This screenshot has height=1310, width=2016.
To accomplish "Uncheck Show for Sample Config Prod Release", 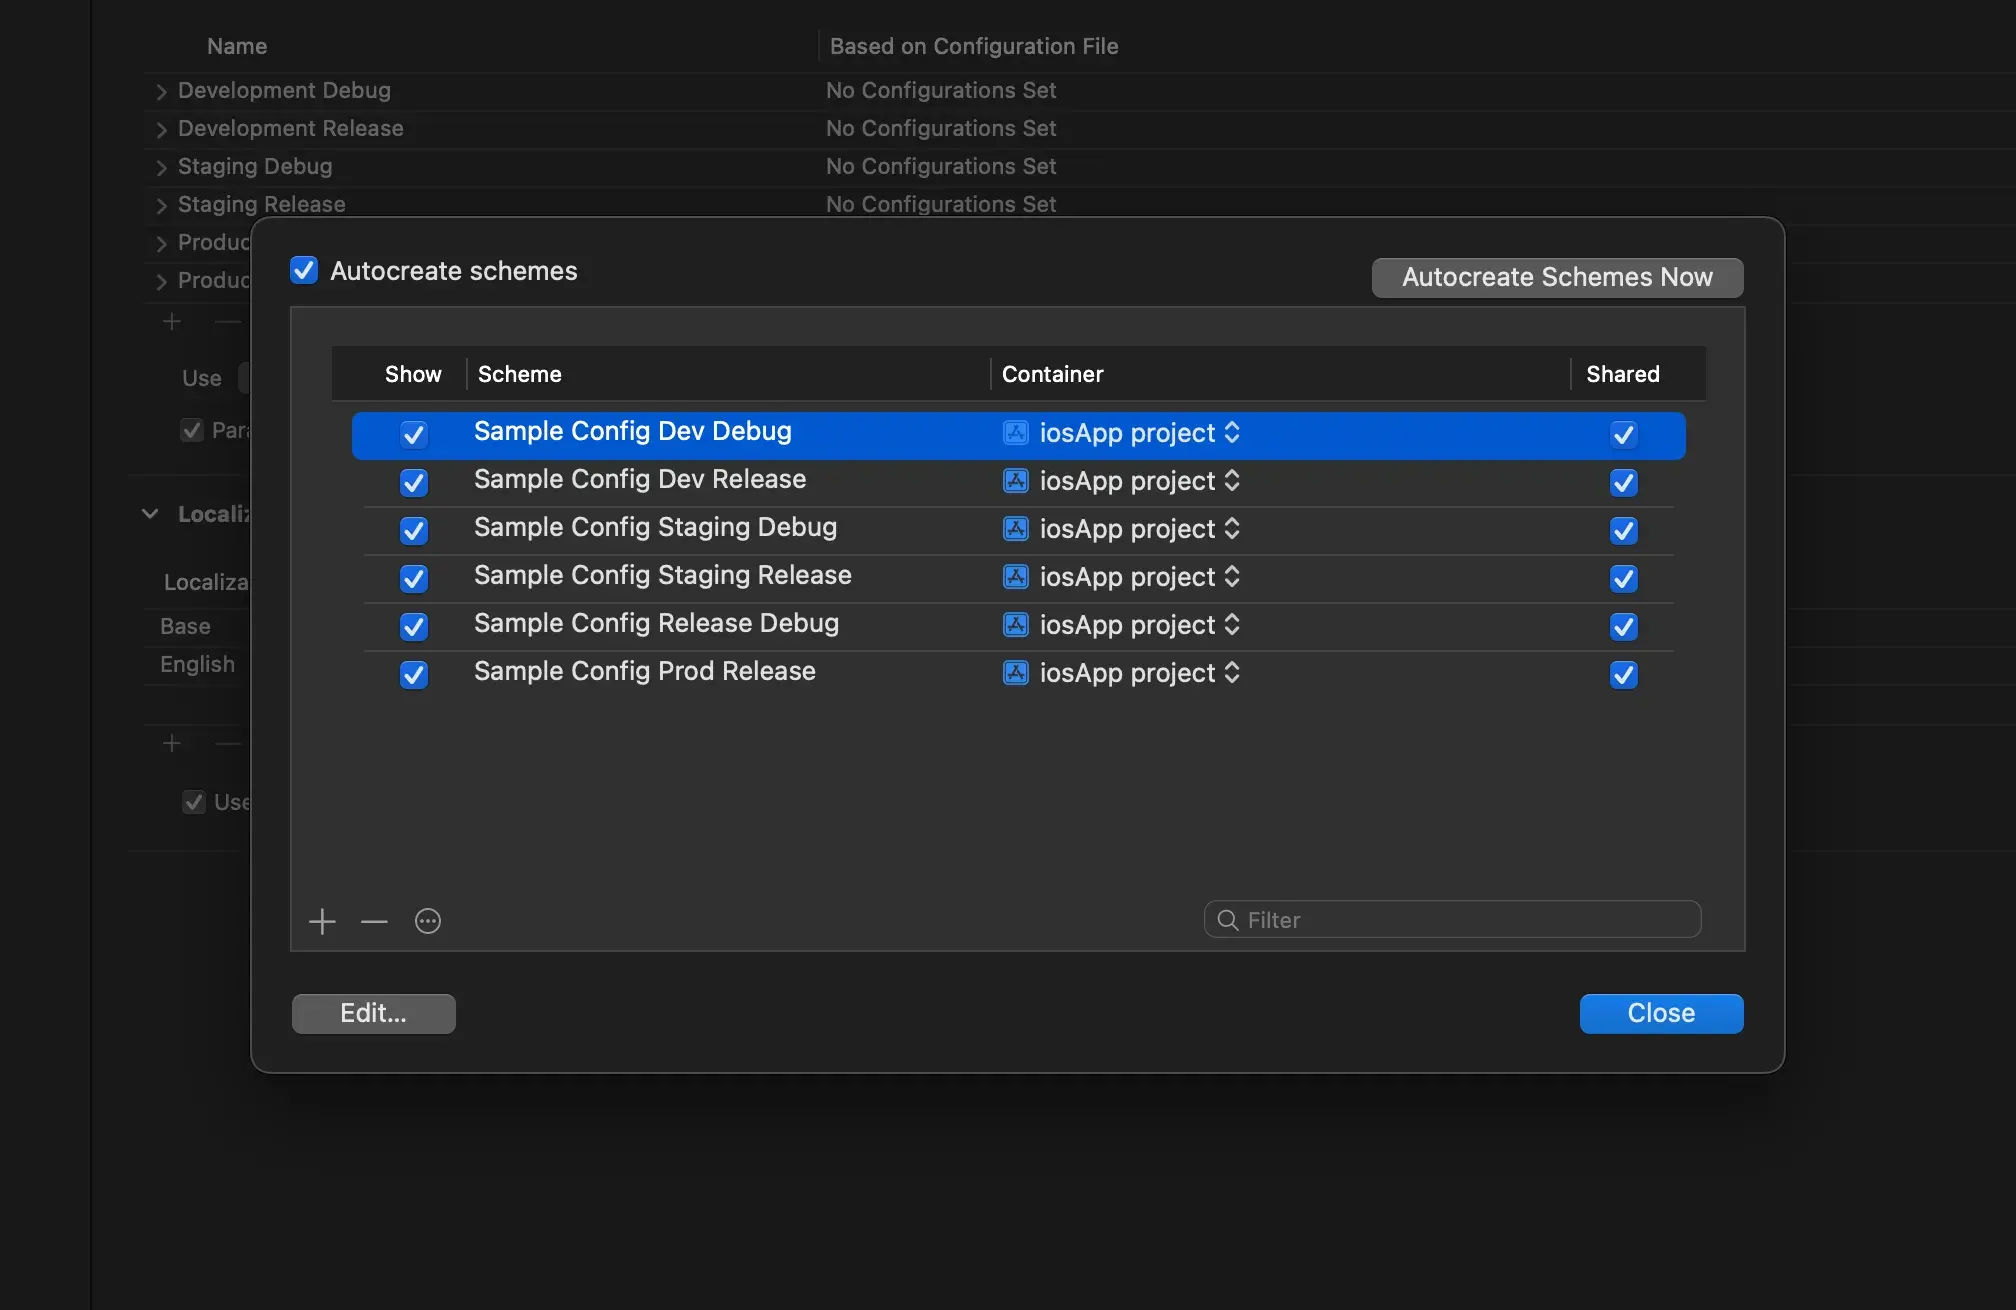I will [x=414, y=674].
